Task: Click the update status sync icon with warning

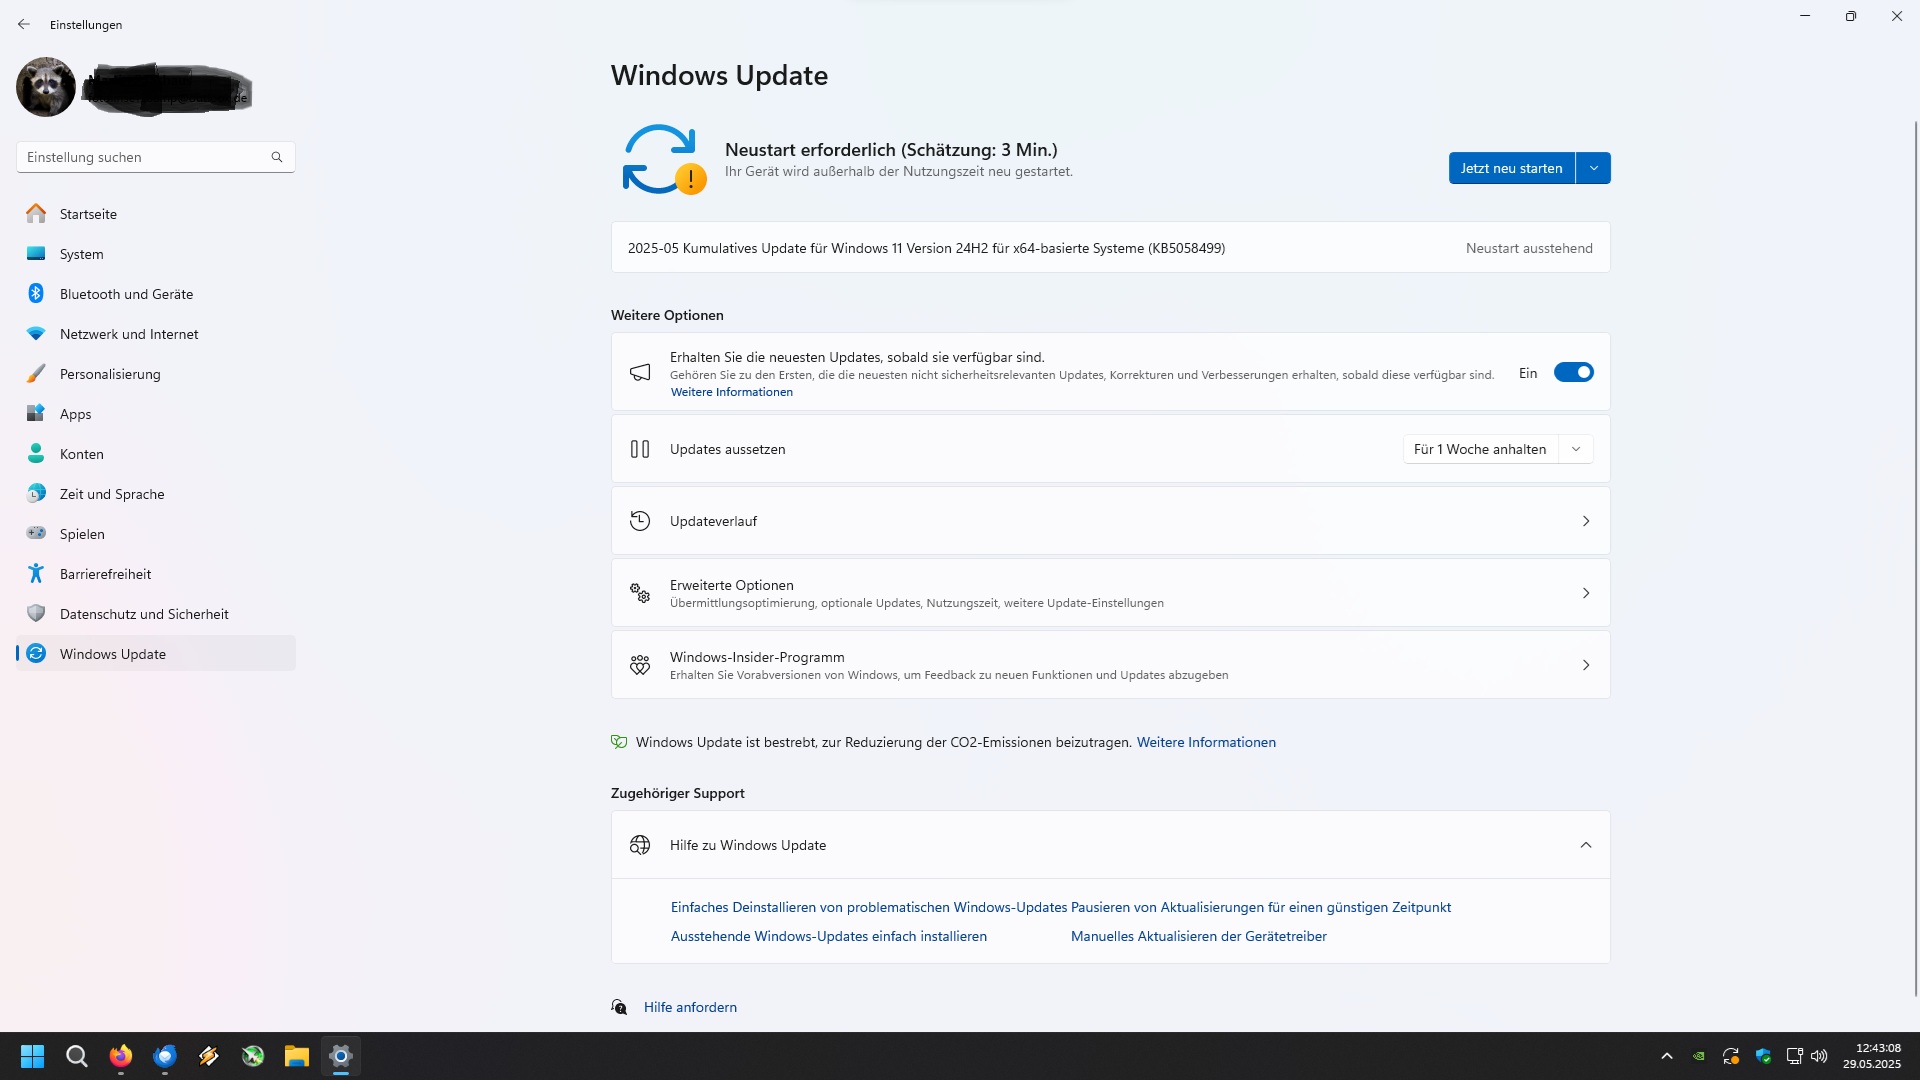Action: [x=663, y=159]
